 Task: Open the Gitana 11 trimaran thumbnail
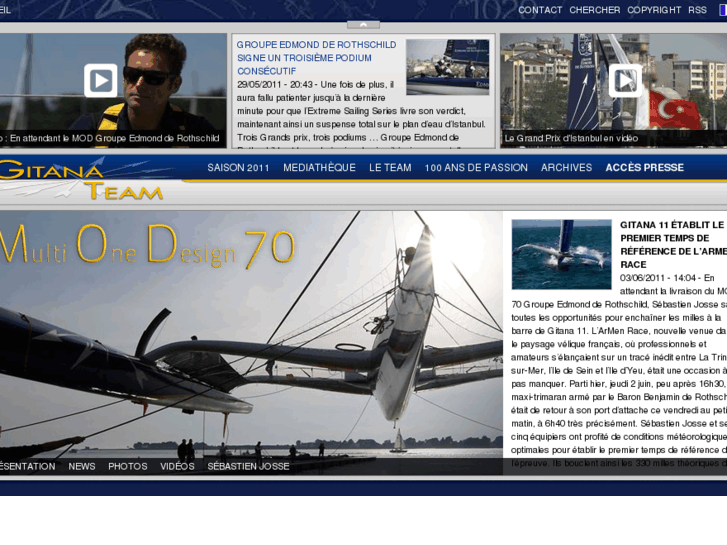pyautogui.click(x=561, y=255)
